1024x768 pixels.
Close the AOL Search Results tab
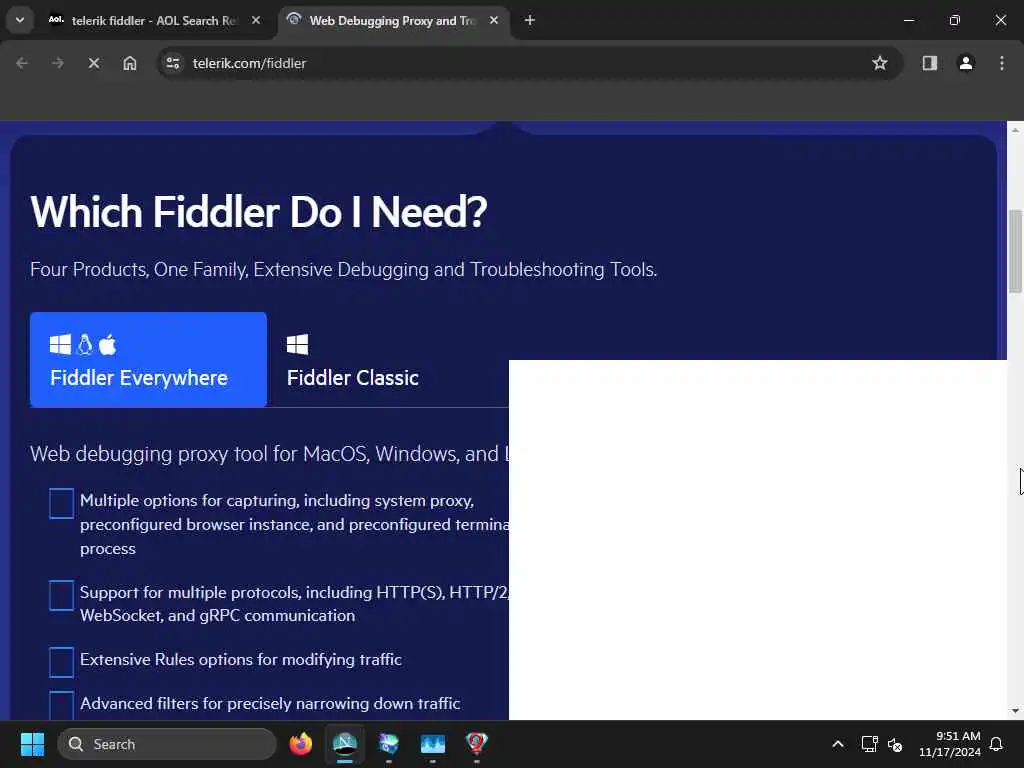(256, 20)
